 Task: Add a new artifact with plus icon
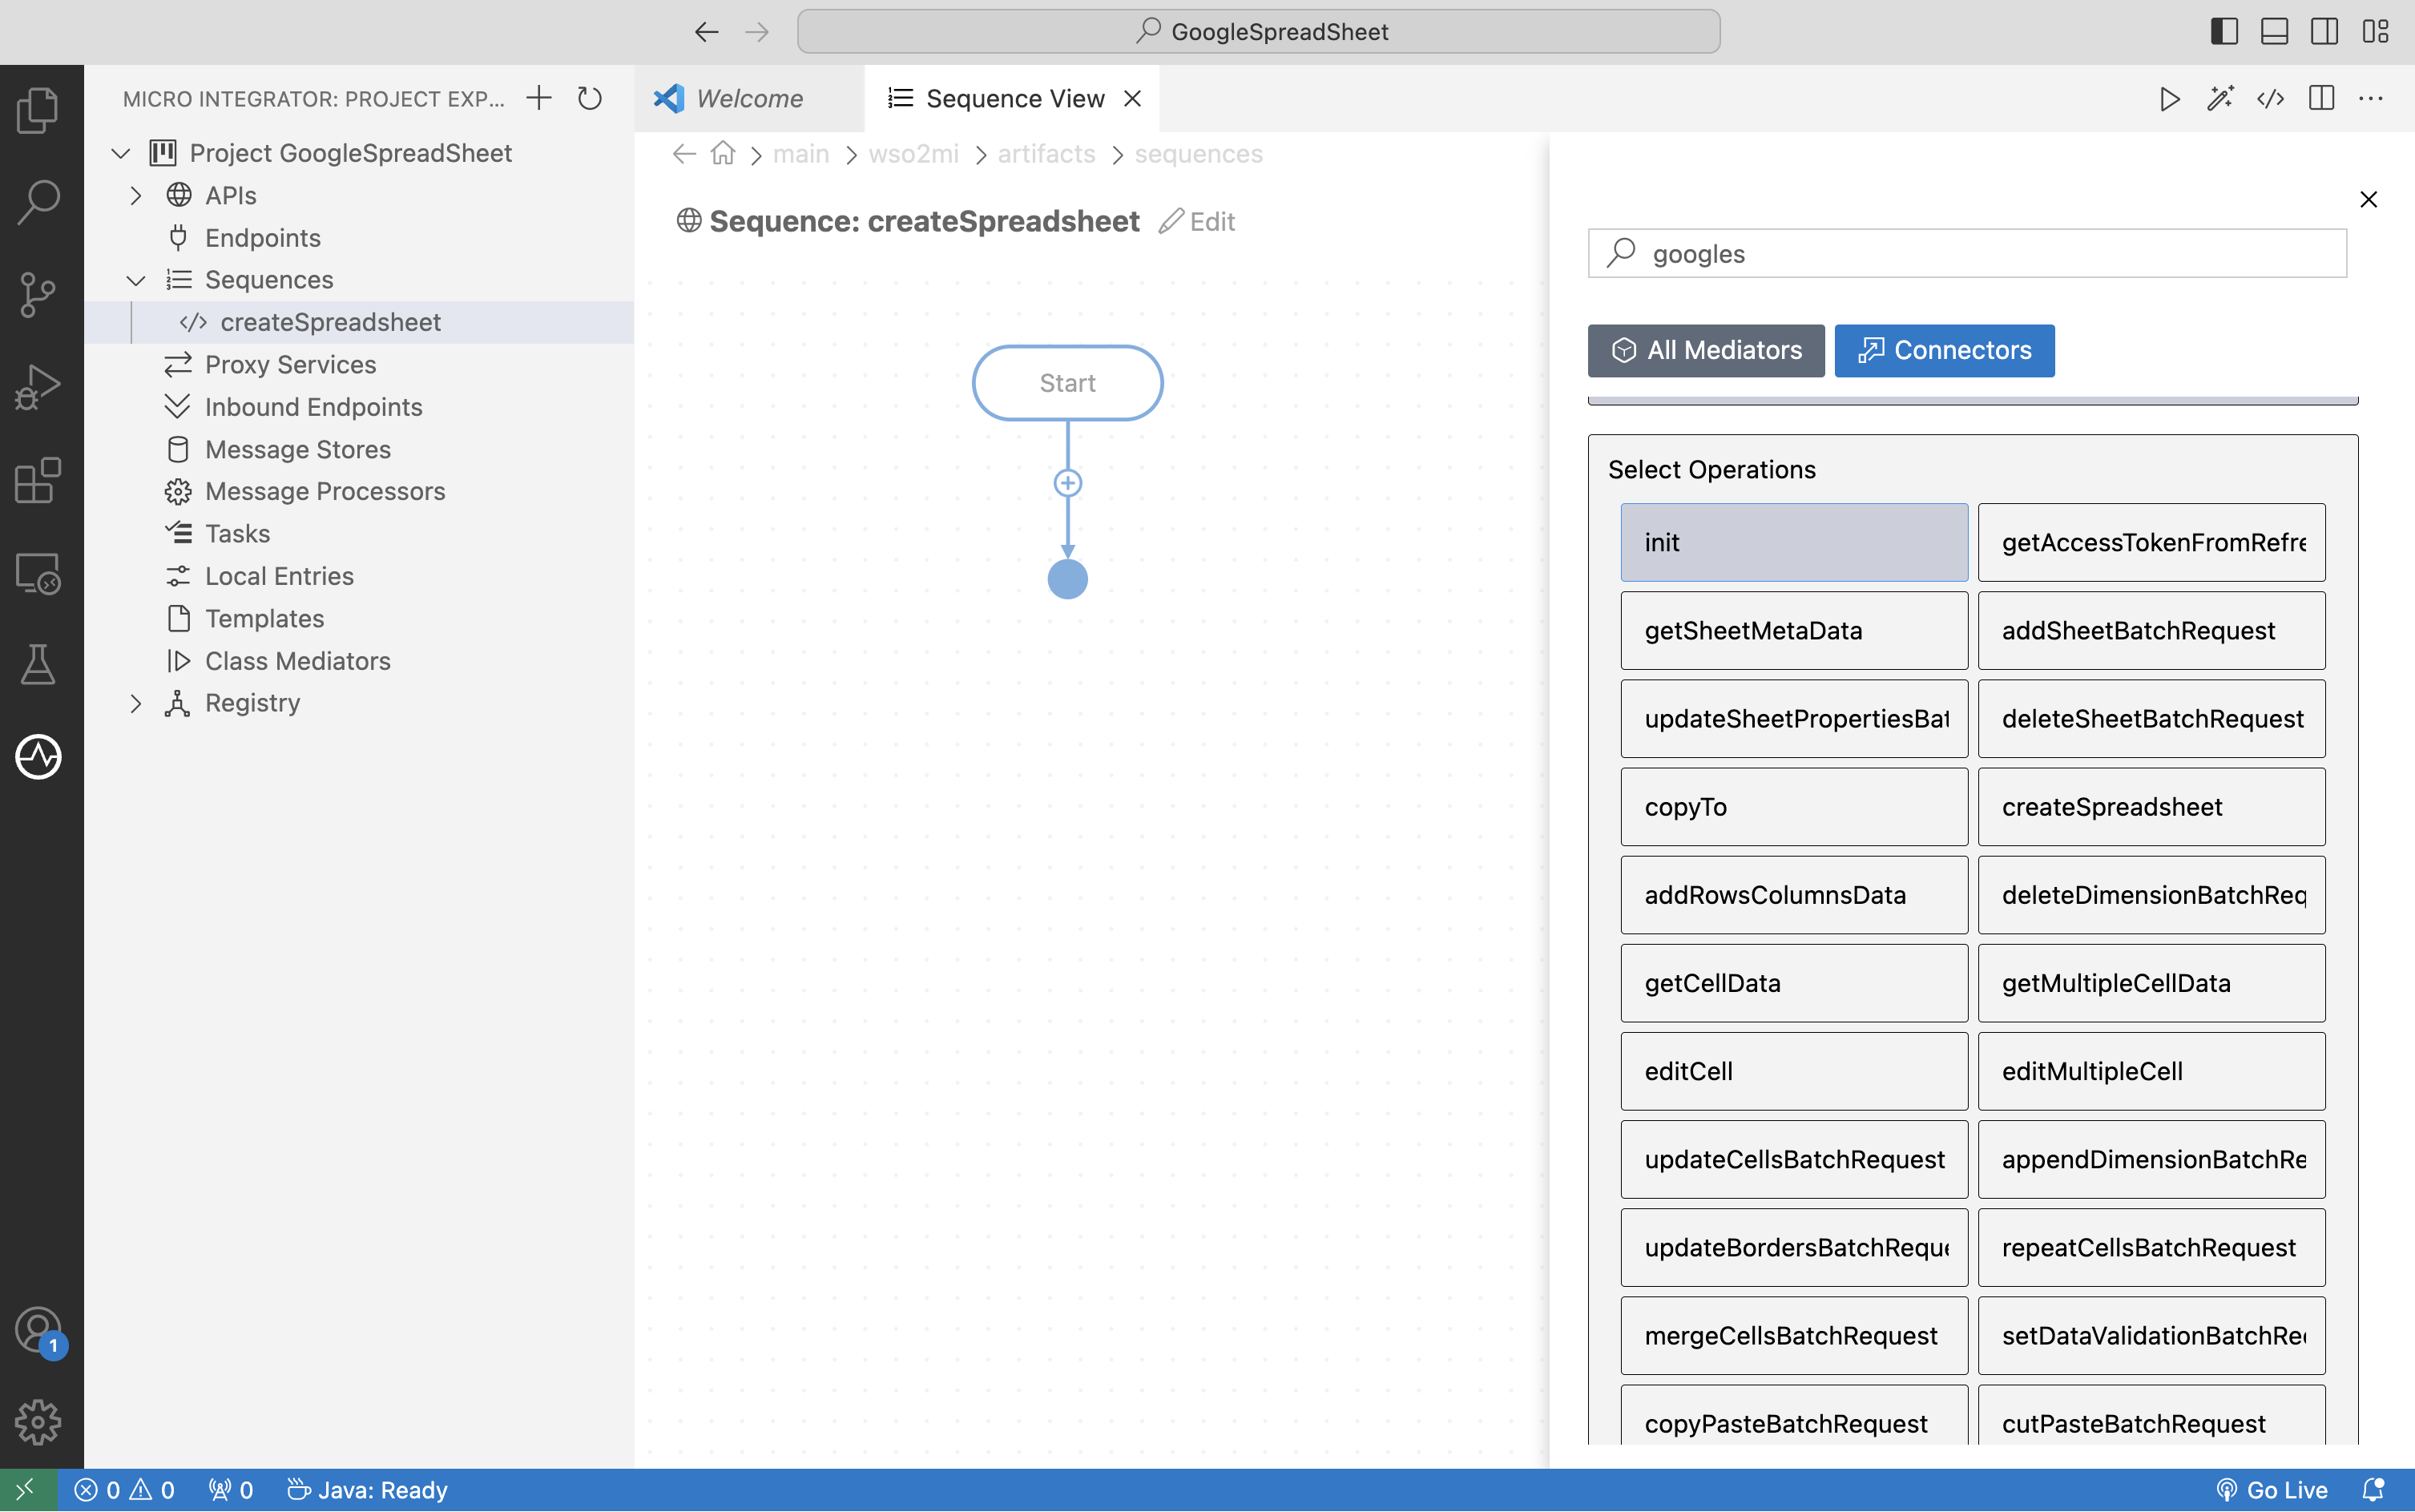coord(539,98)
